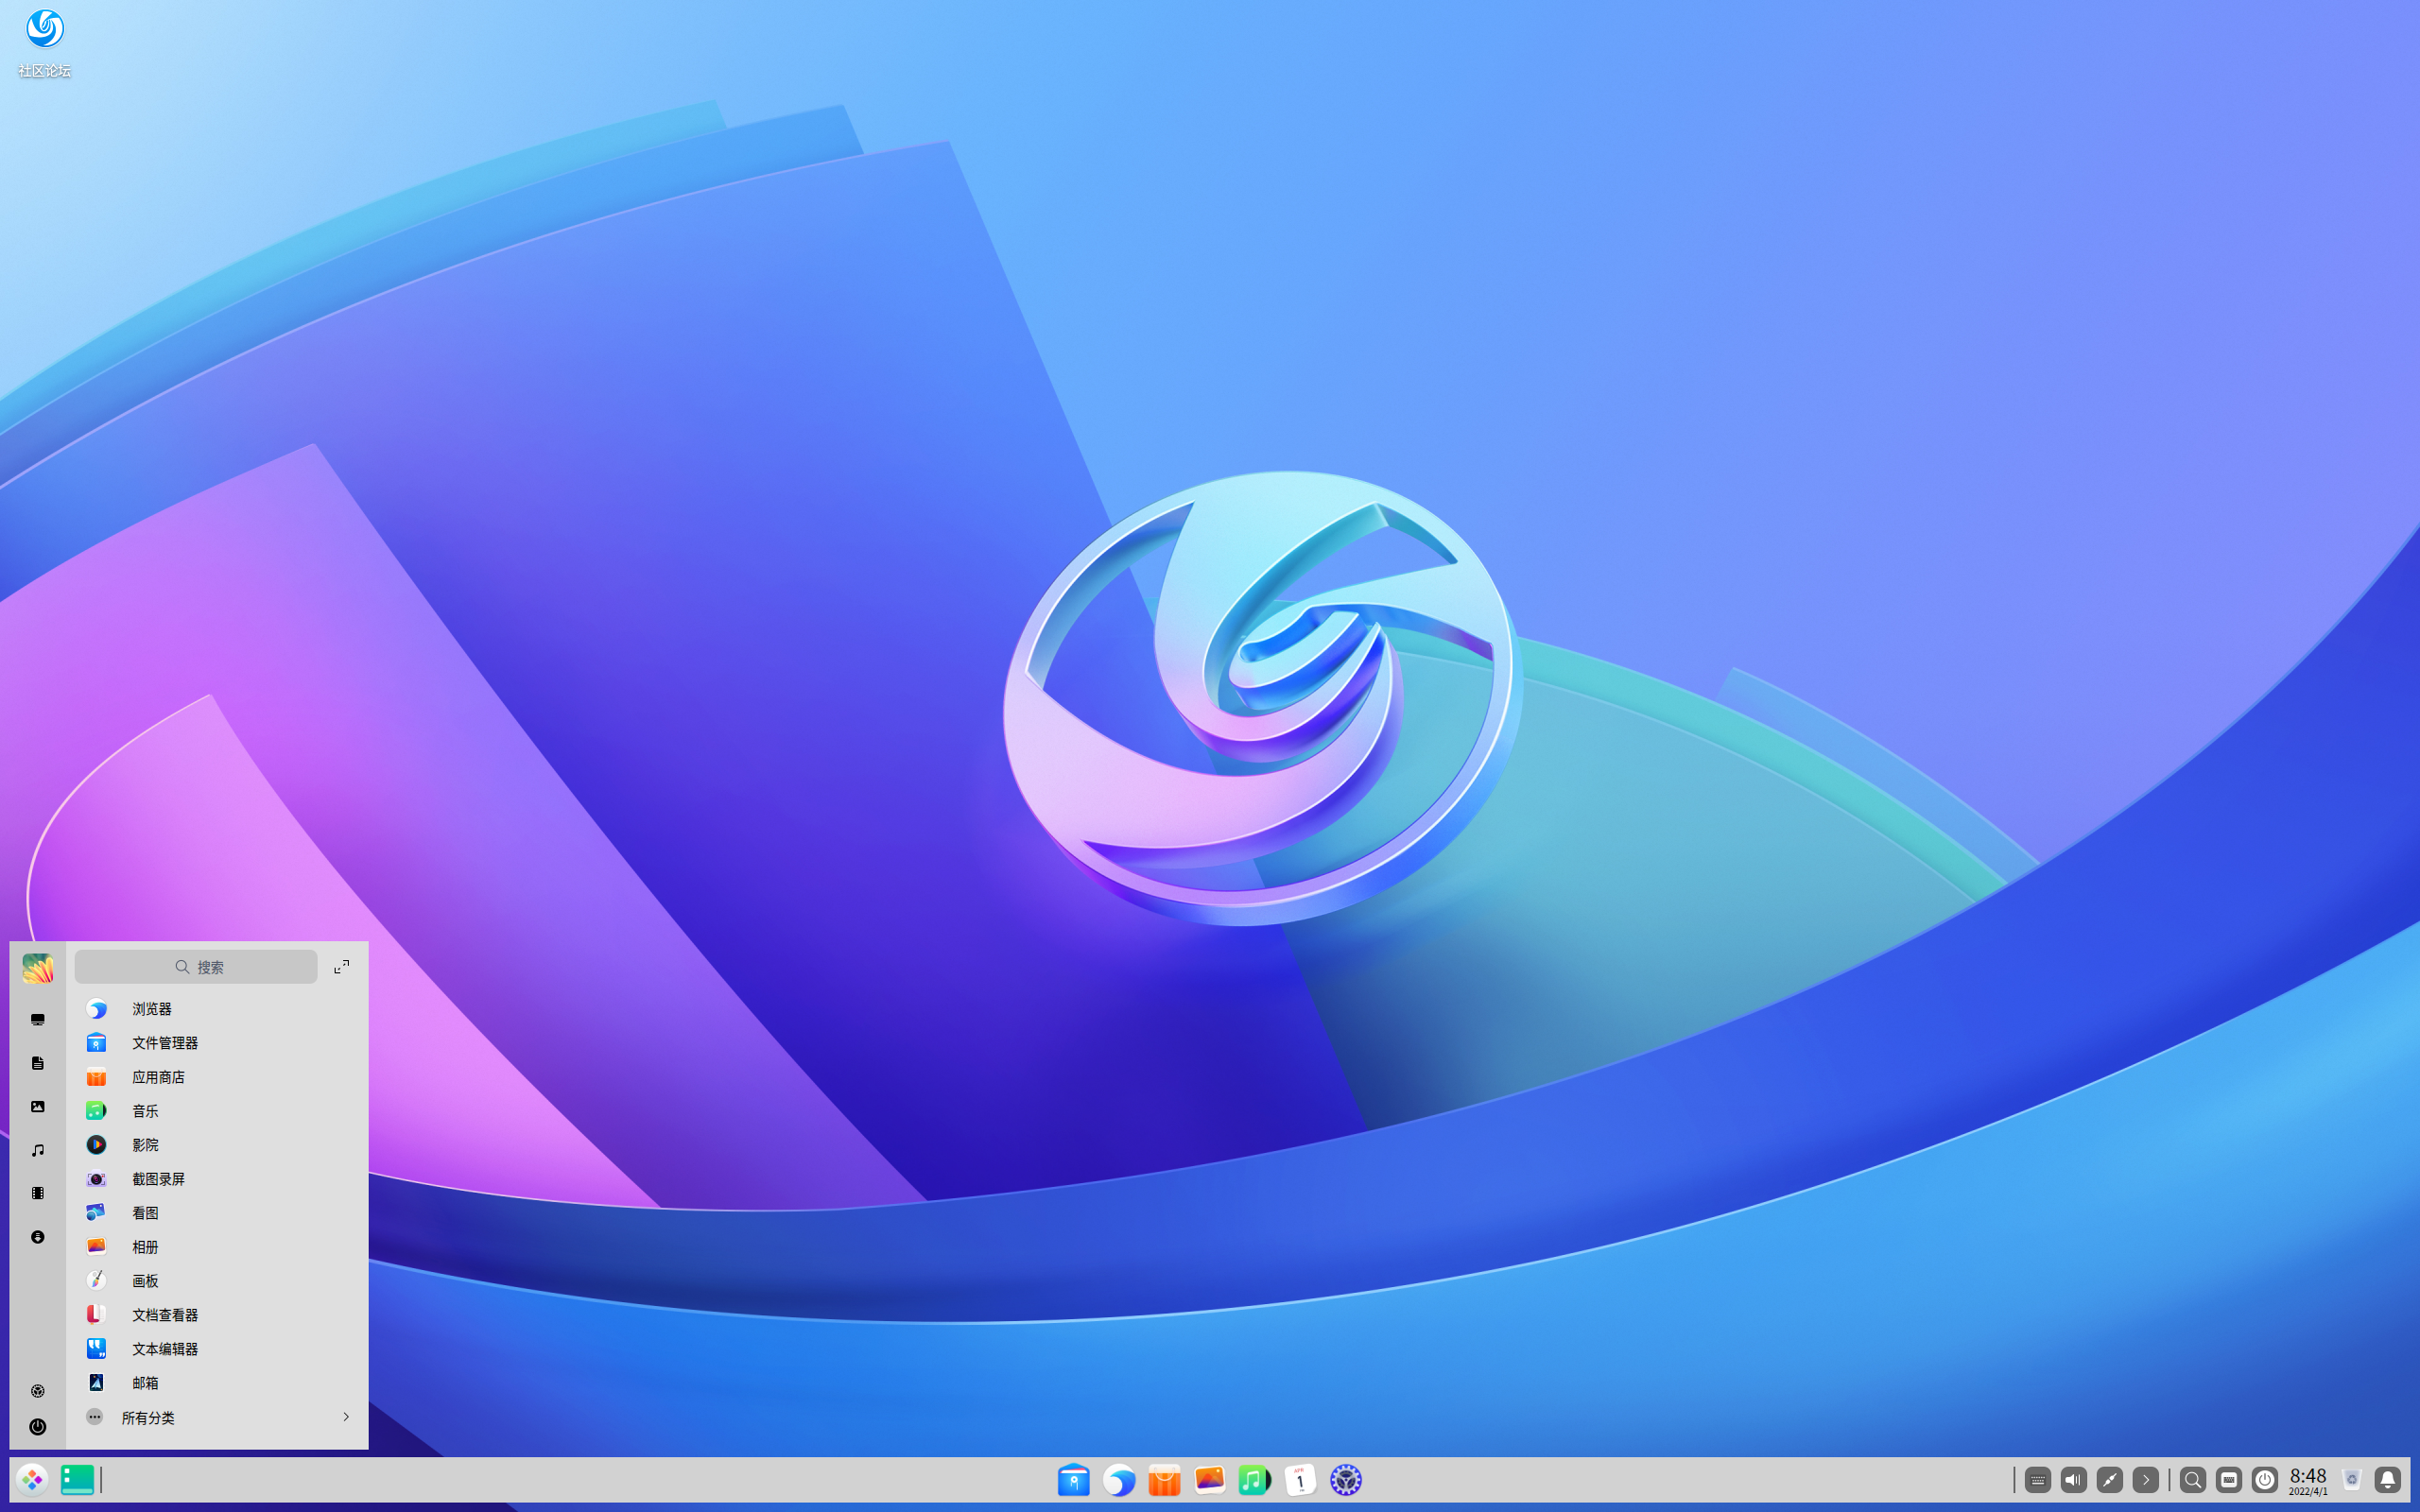Open the 画板 drawing app

click(x=144, y=1280)
